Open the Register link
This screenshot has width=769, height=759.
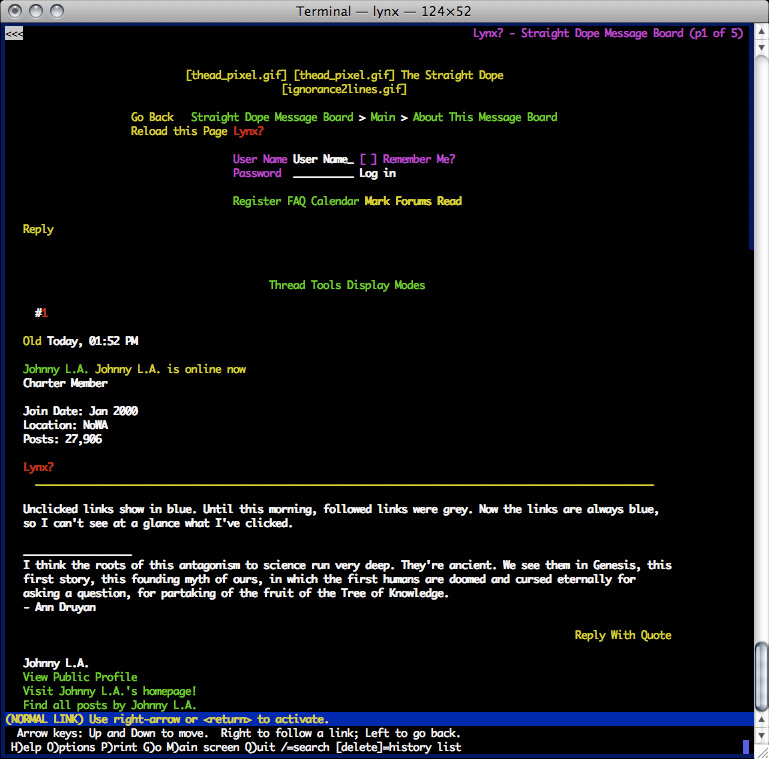tap(256, 202)
